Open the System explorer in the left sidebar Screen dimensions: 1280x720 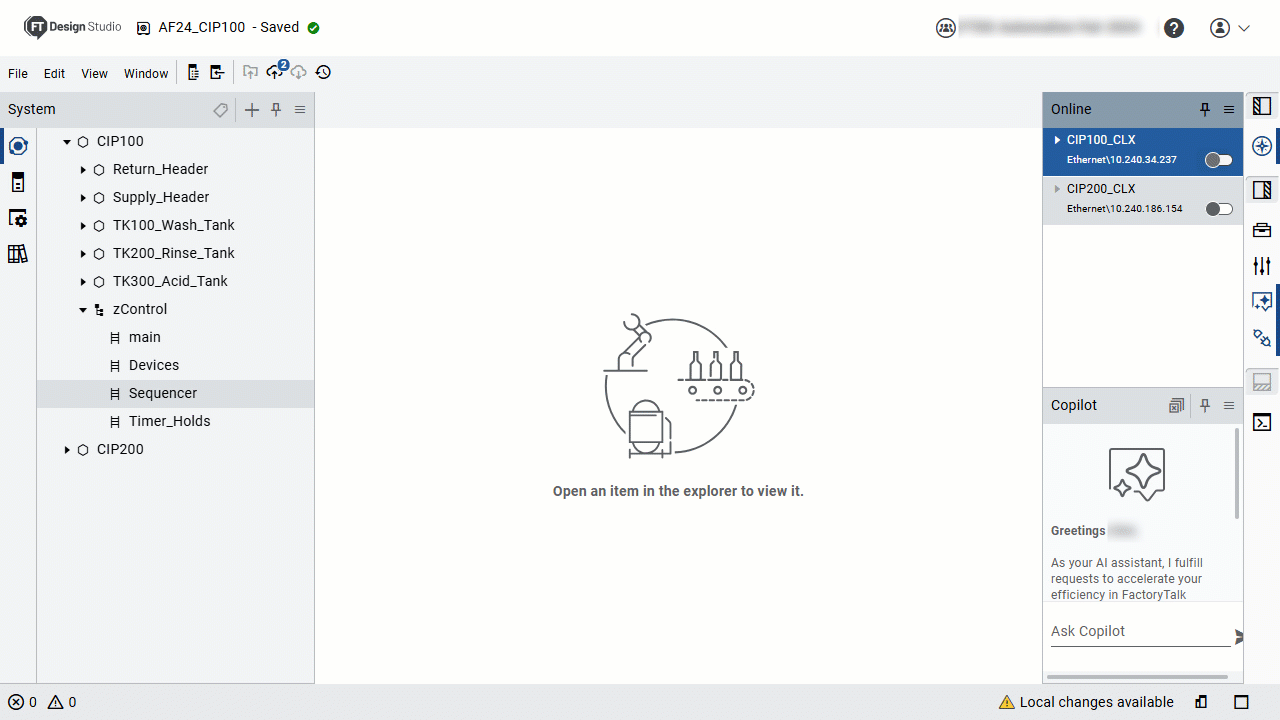[x=18, y=146]
